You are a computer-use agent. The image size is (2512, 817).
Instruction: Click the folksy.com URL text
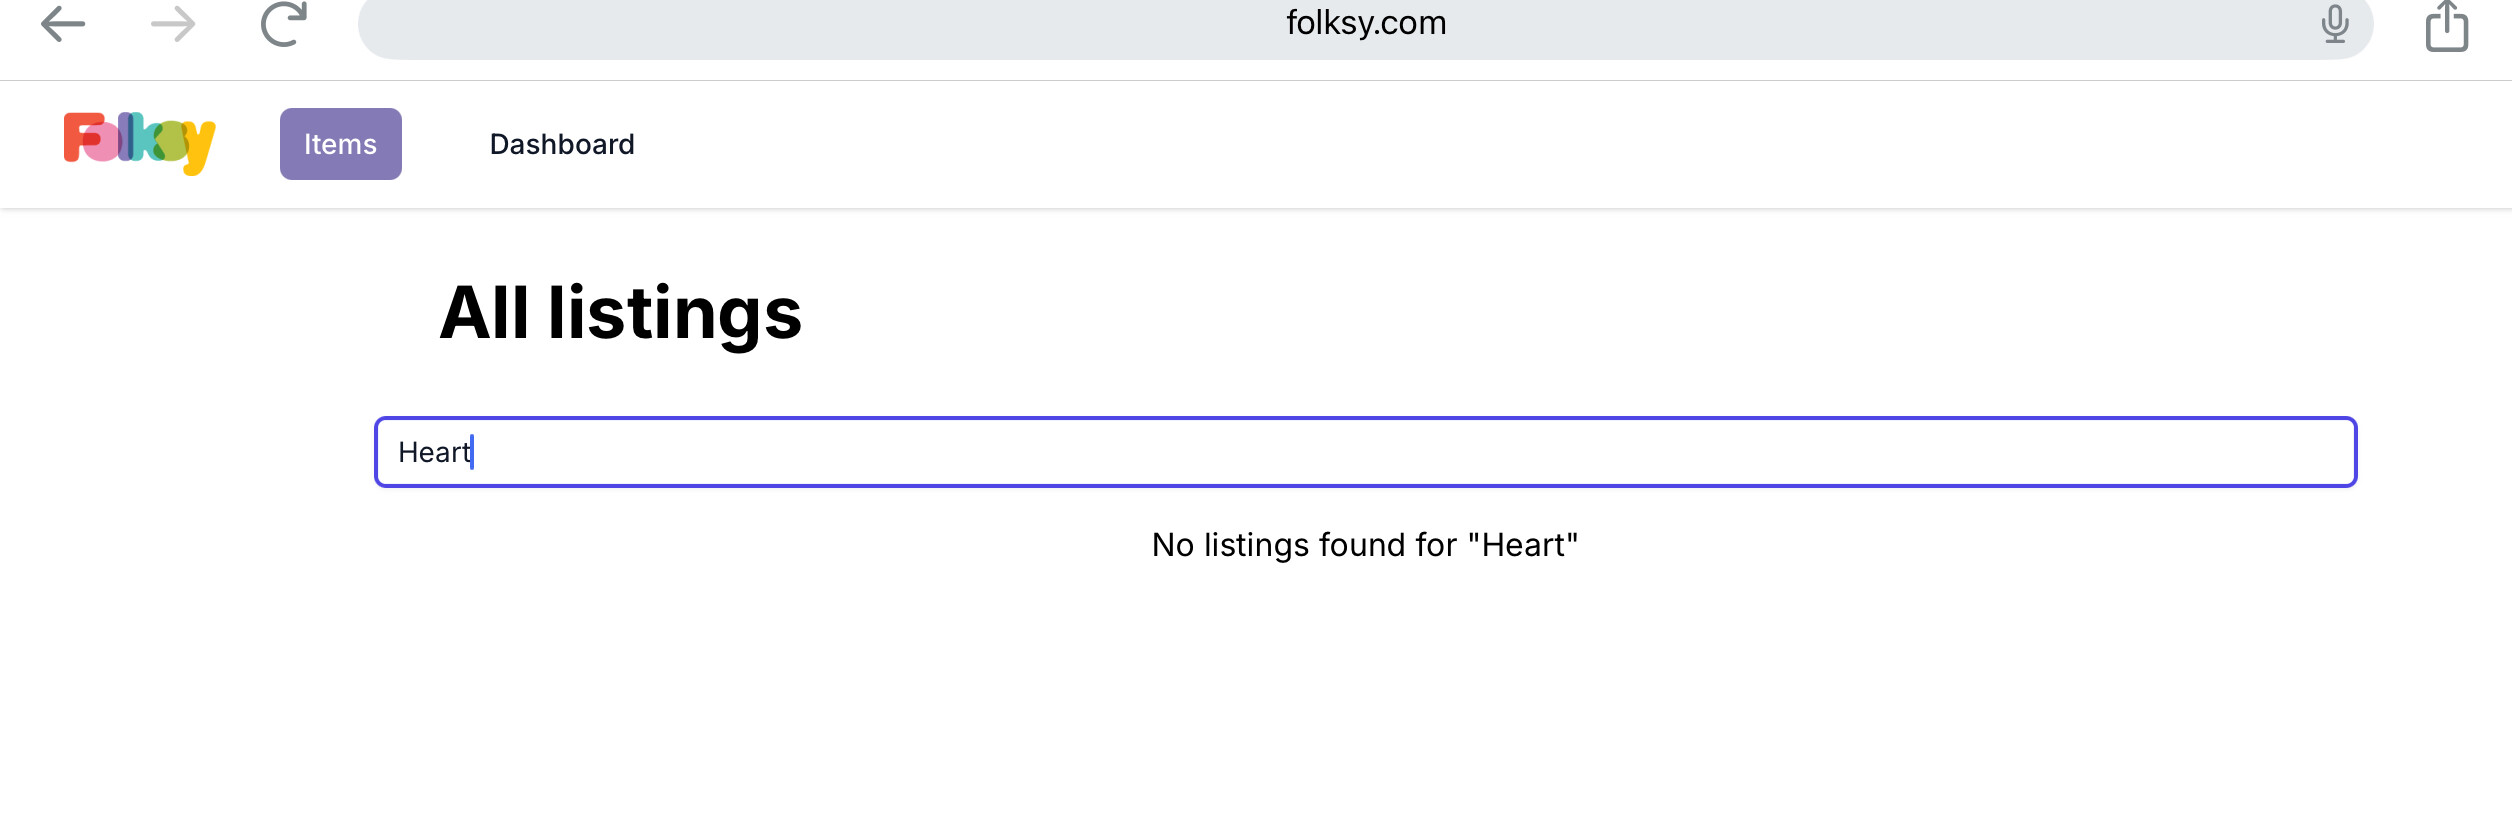1366,23
